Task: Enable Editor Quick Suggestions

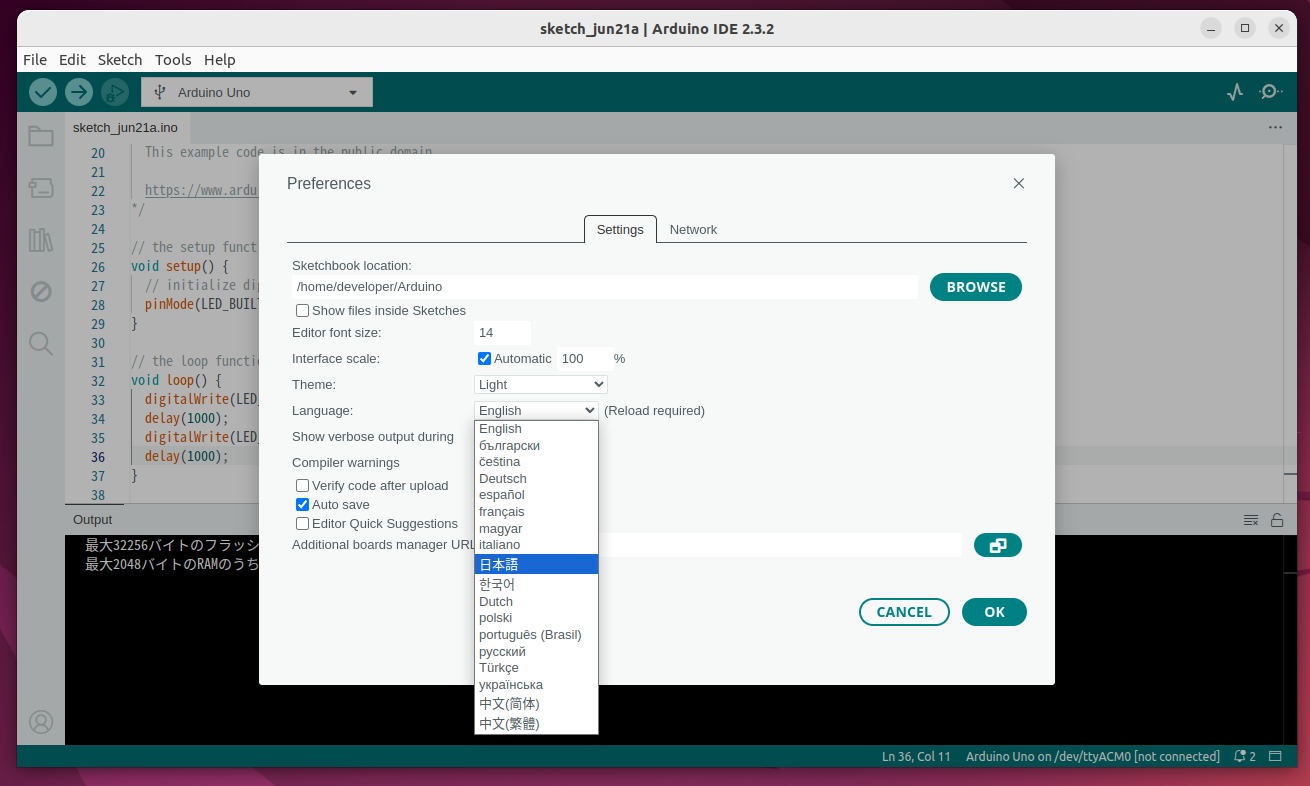Action: point(302,523)
